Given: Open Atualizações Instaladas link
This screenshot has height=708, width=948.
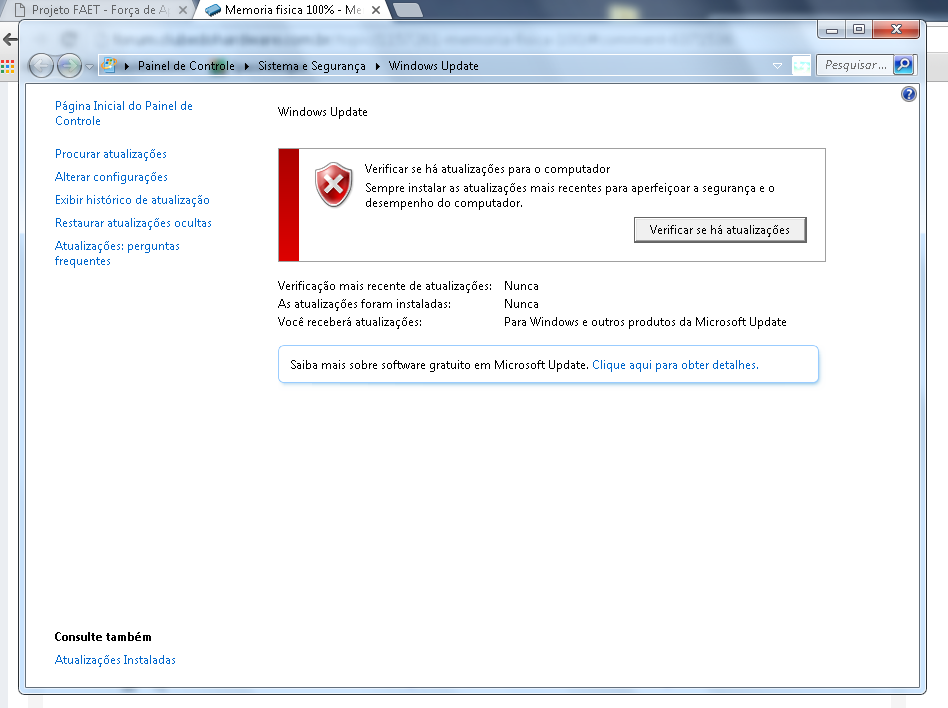Looking at the screenshot, I should click(x=115, y=660).
